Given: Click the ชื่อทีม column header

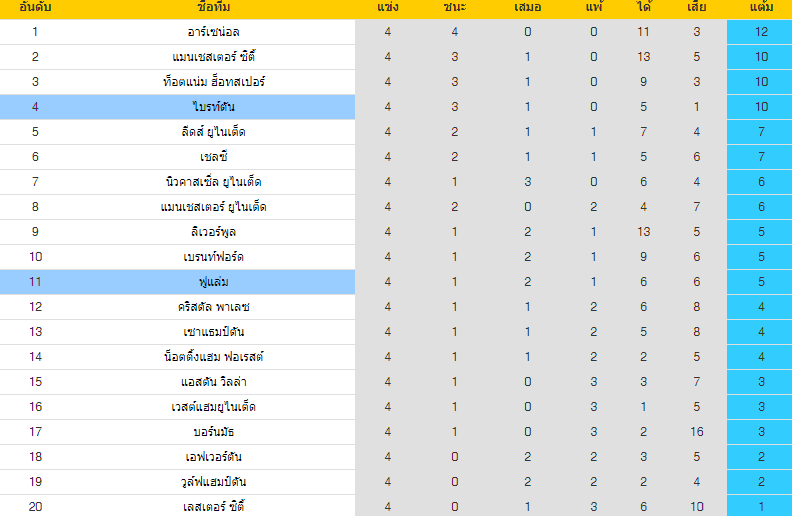Looking at the screenshot, I should (214, 7).
